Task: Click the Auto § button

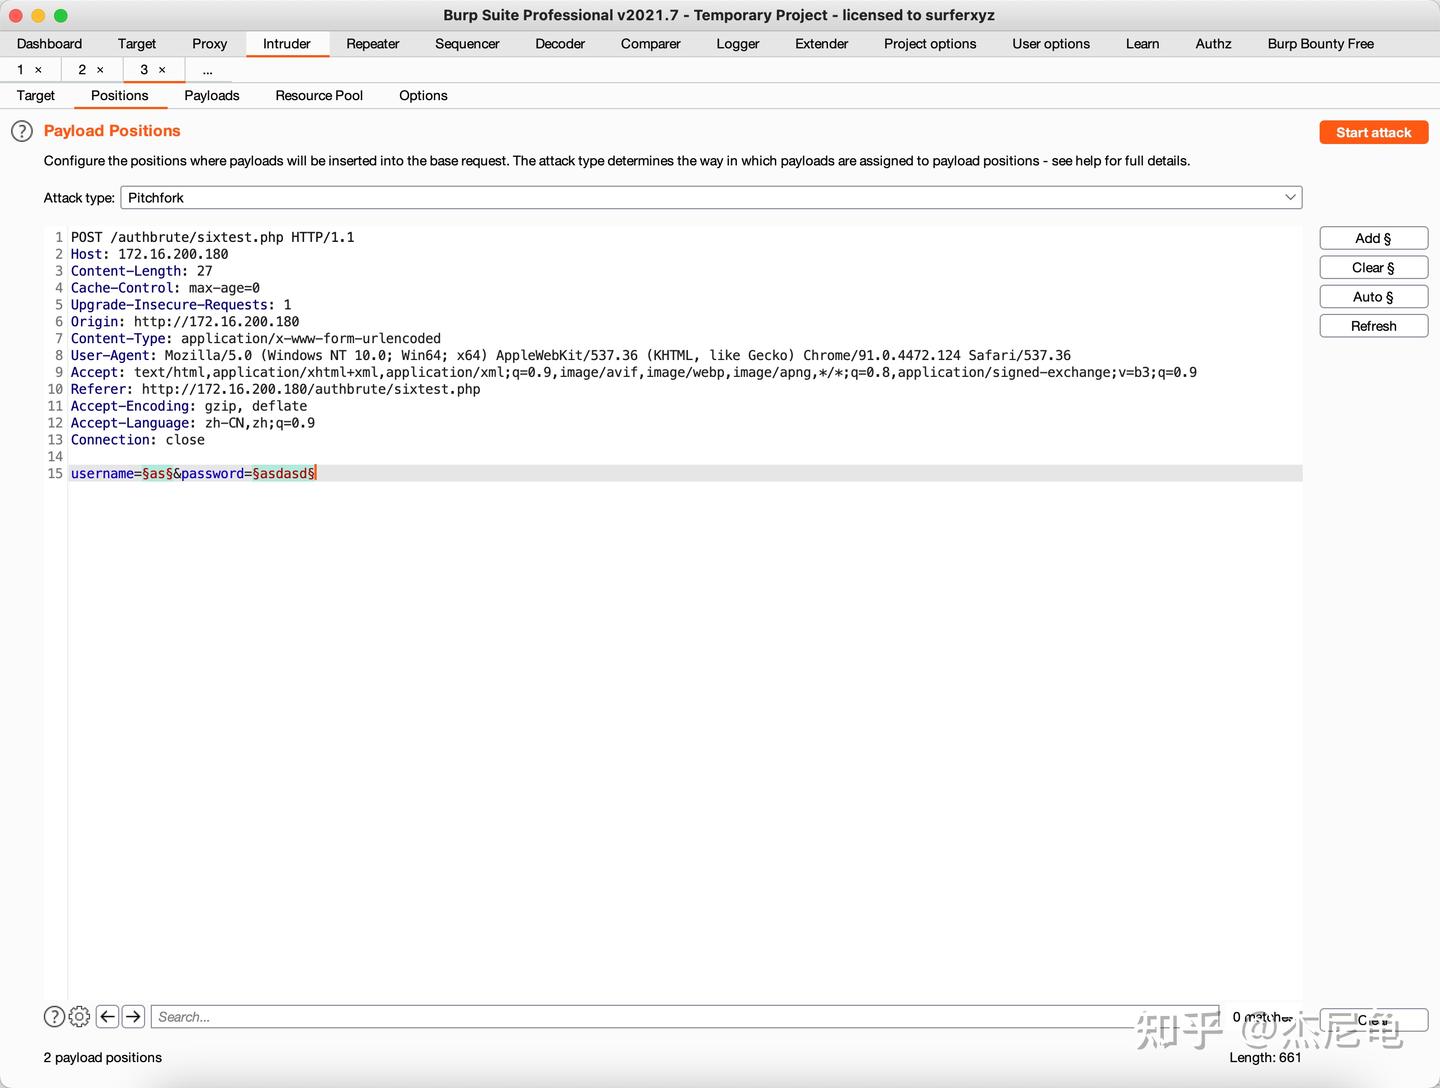Action: (1374, 297)
